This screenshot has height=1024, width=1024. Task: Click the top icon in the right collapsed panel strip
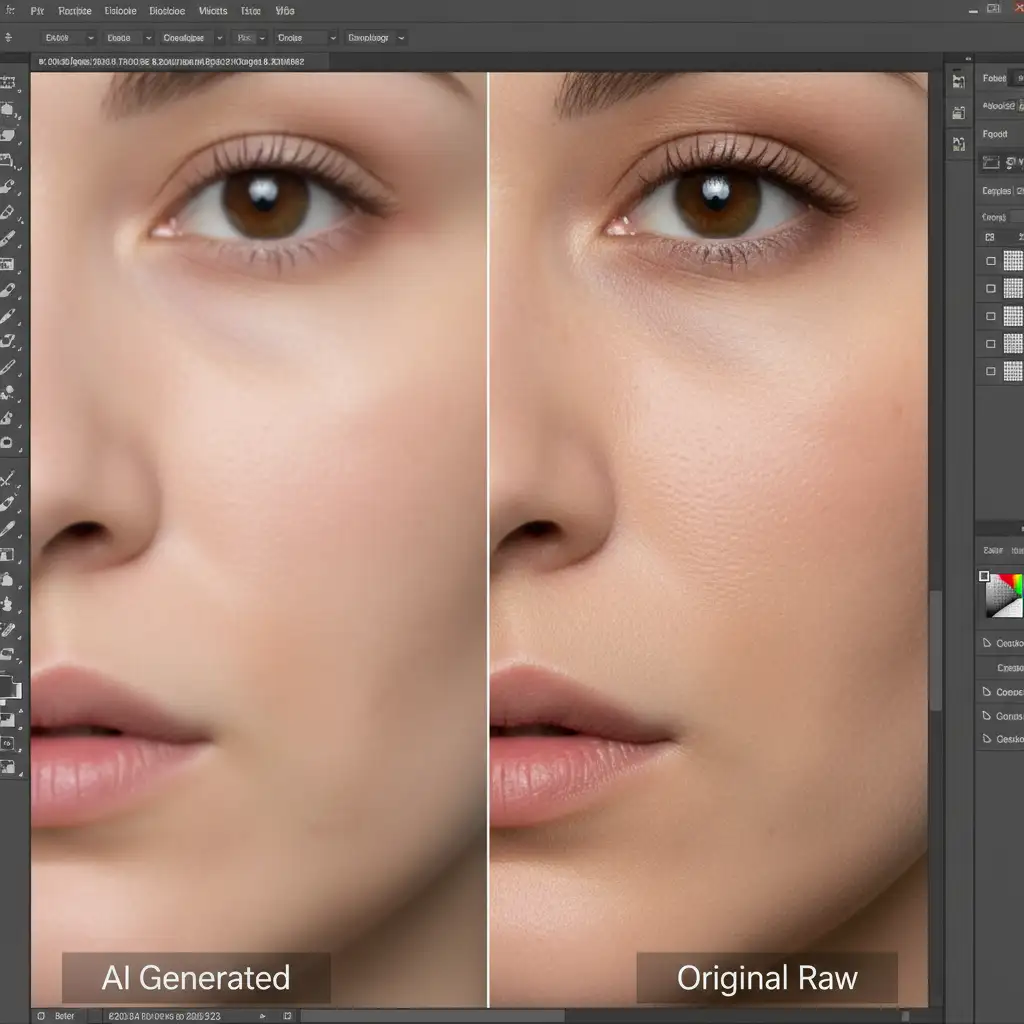(958, 81)
